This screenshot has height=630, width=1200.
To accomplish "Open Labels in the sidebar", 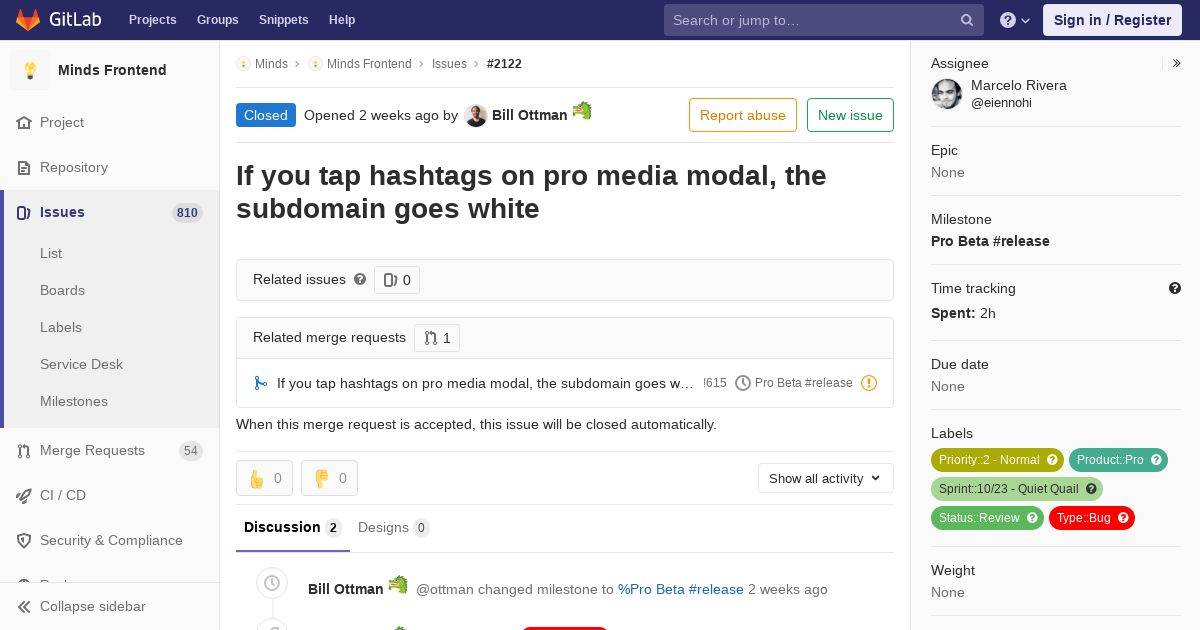I will click(x=61, y=327).
